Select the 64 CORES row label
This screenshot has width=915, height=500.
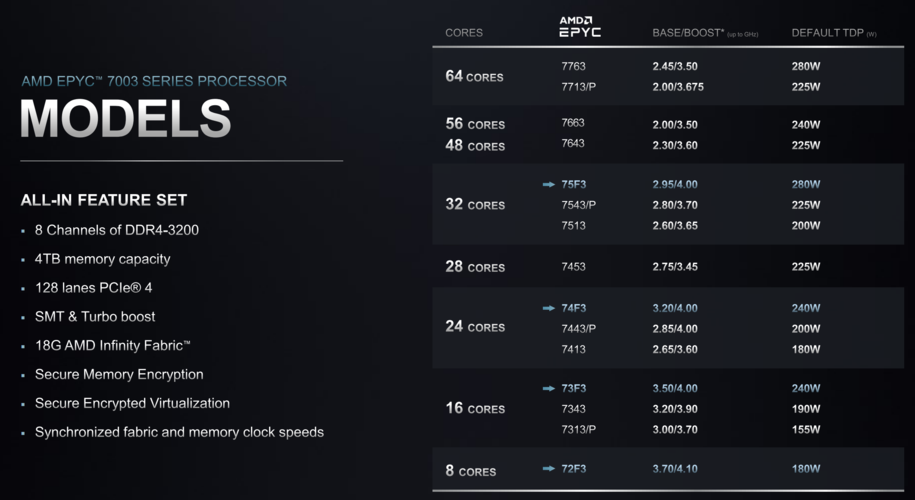coord(474,77)
